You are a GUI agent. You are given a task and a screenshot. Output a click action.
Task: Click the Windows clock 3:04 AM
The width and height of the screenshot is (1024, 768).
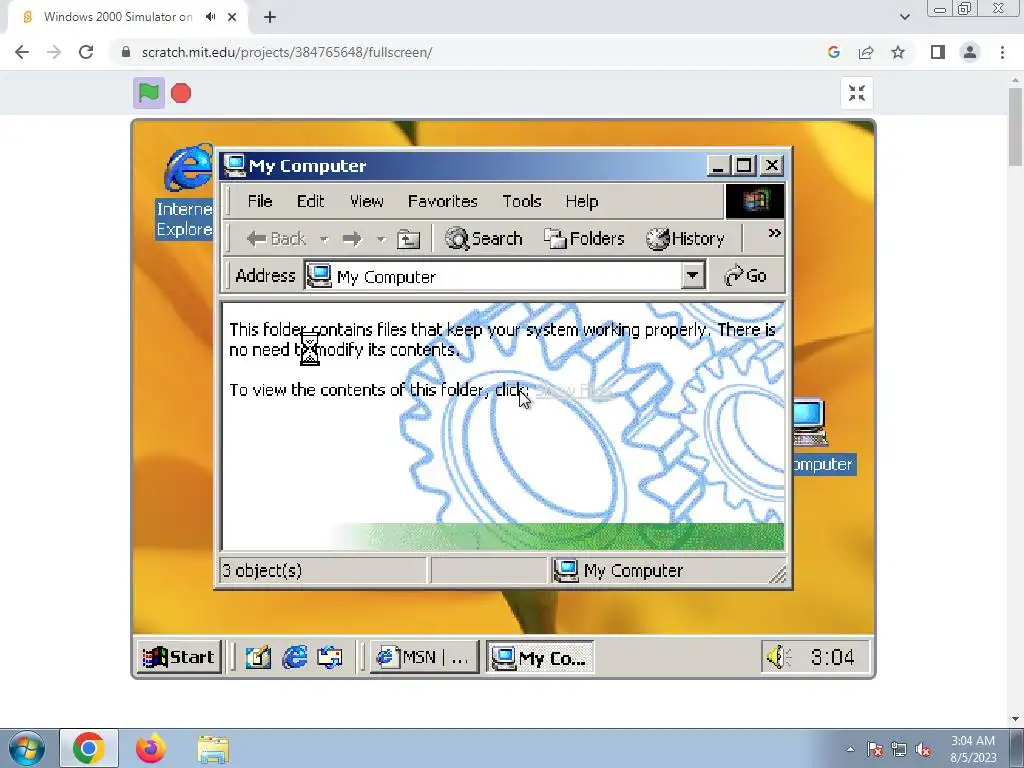pos(973,749)
